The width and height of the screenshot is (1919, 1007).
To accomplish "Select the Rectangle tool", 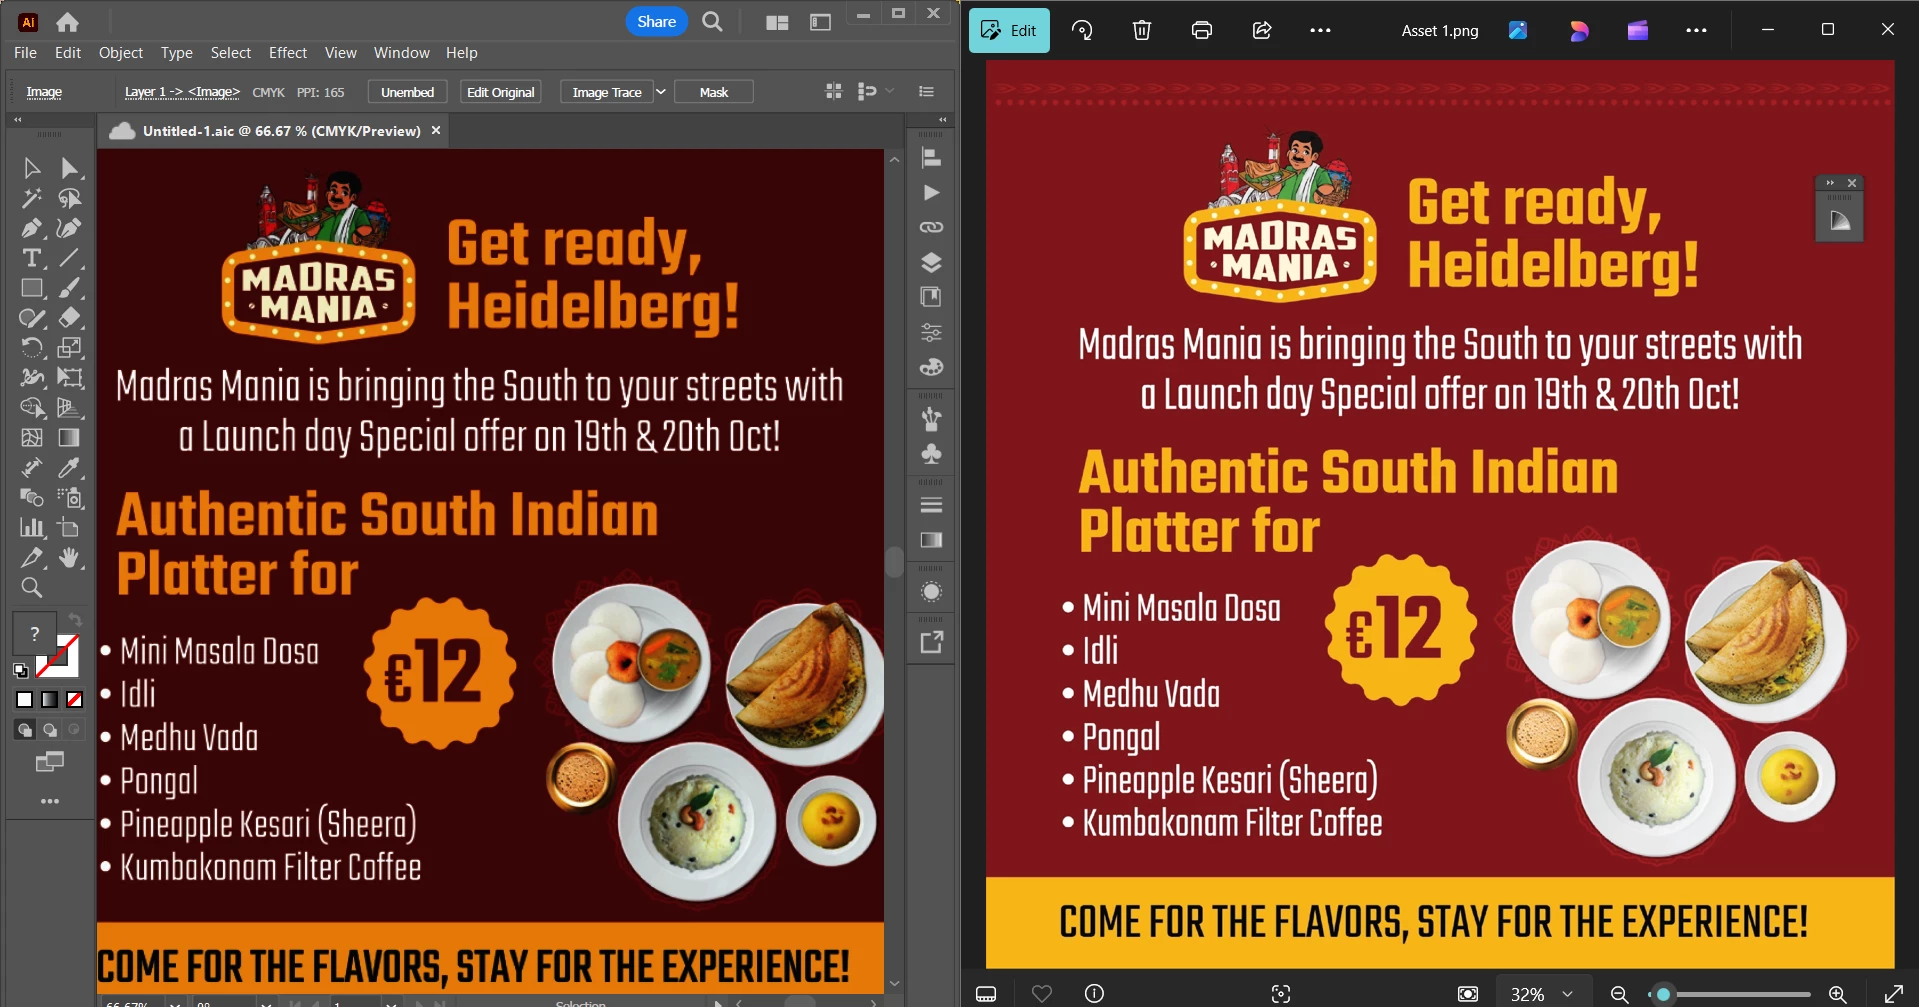I will [x=32, y=288].
